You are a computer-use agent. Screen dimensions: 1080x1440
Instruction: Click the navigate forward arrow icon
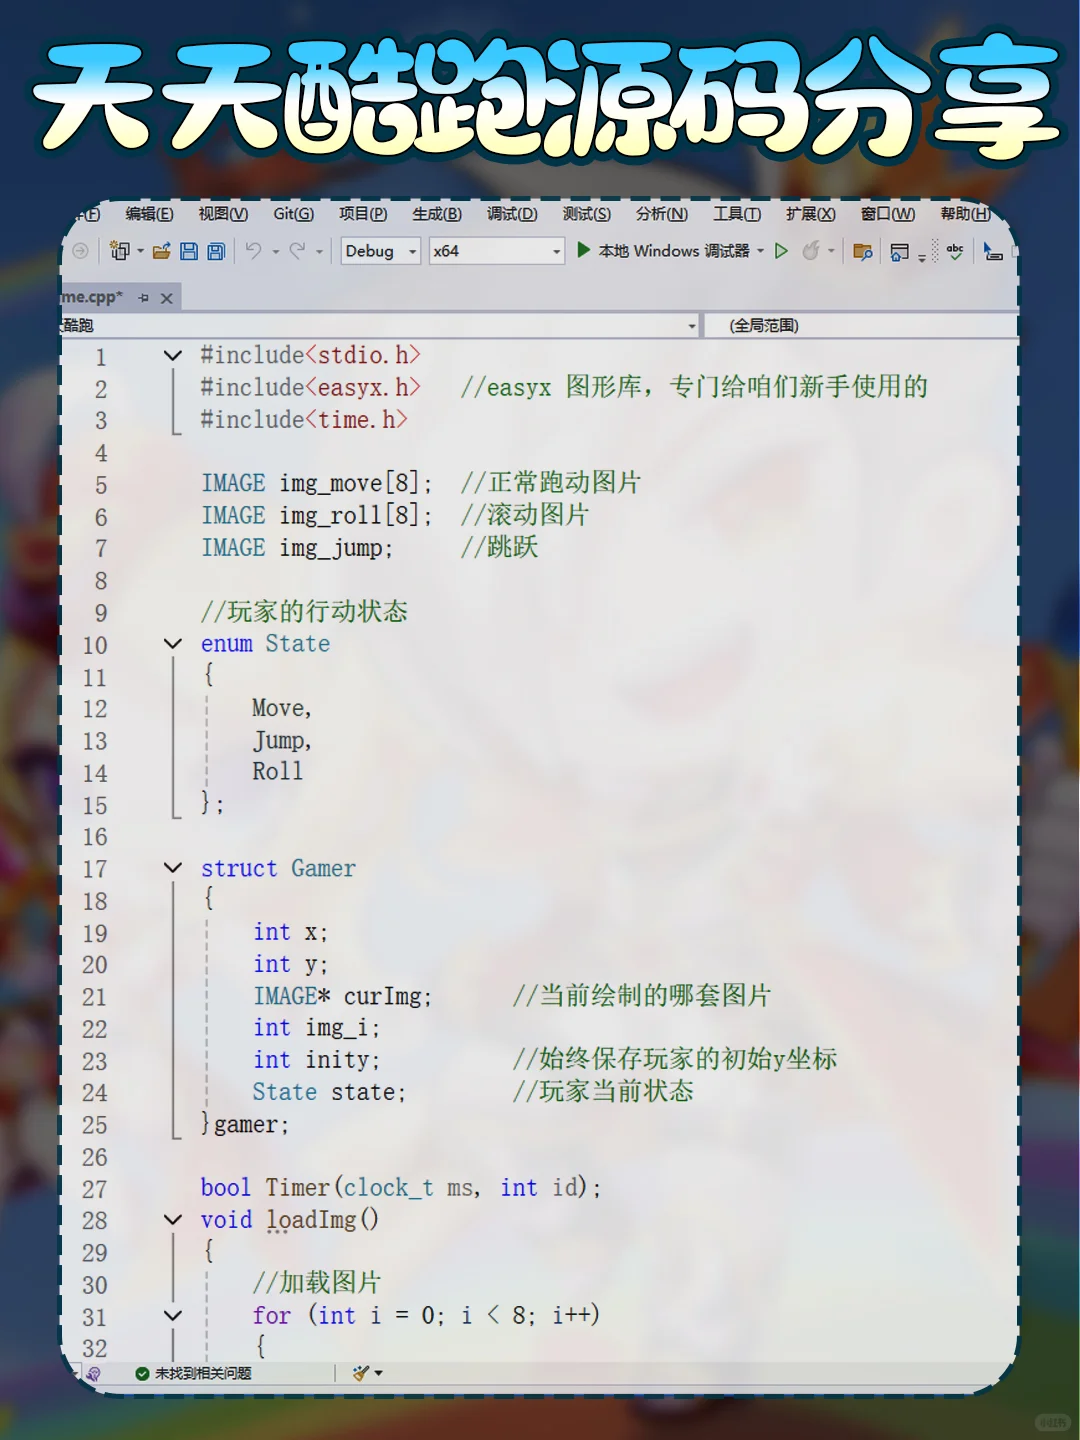click(81, 251)
